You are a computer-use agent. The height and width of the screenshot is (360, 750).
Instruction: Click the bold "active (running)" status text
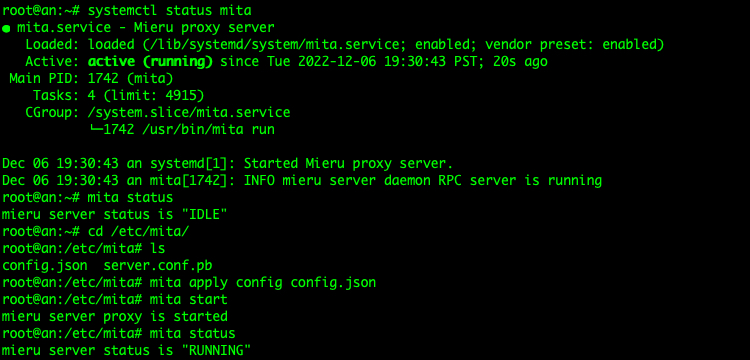pyautogui.click(x=150, y=62)
